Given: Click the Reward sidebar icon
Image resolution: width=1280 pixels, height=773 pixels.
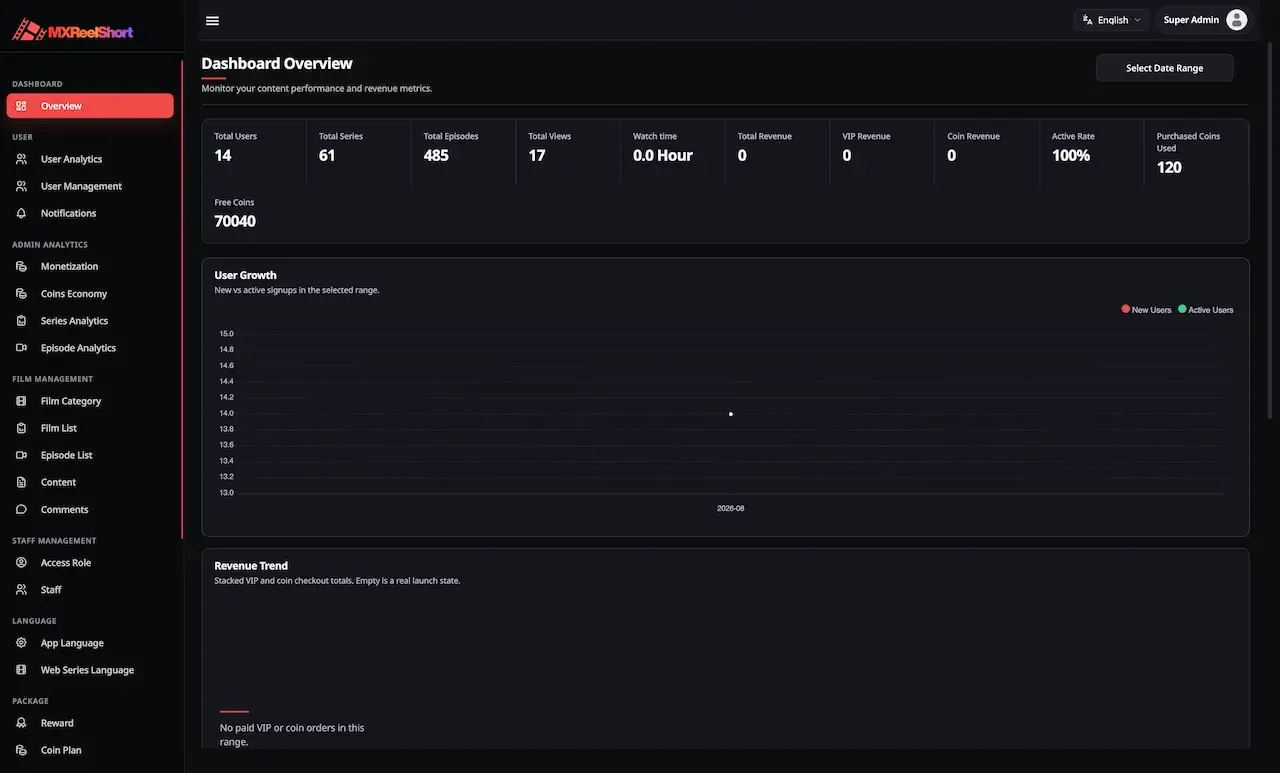Looking at the screenshot, I should tap(21, 723).
